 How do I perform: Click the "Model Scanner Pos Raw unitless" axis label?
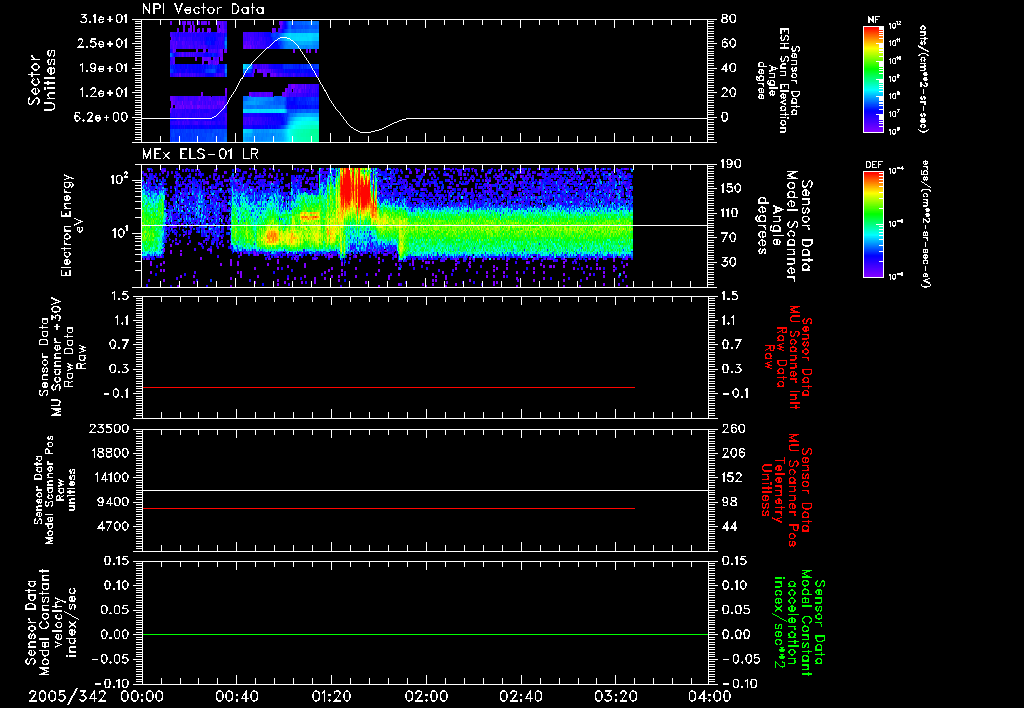(54, 490)
